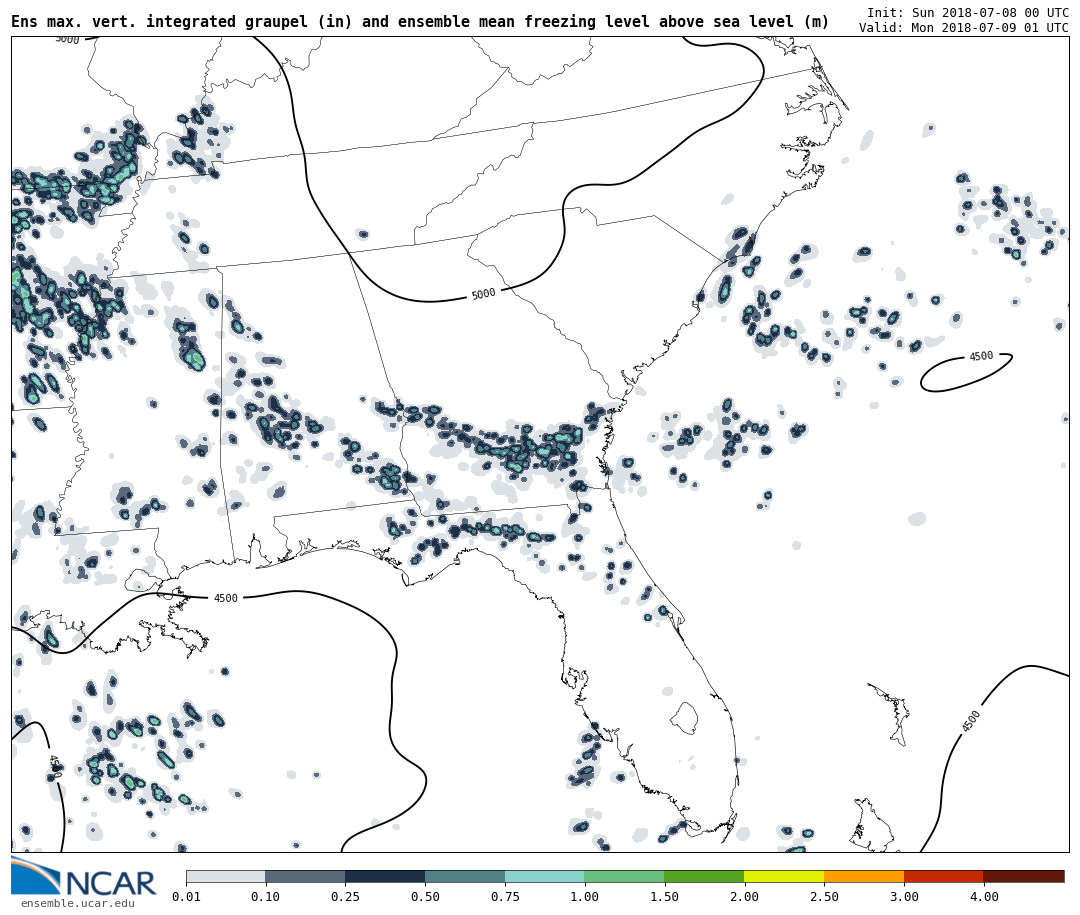Pick the red 3.00–4.00 colorbar segment

pos(943,877)
